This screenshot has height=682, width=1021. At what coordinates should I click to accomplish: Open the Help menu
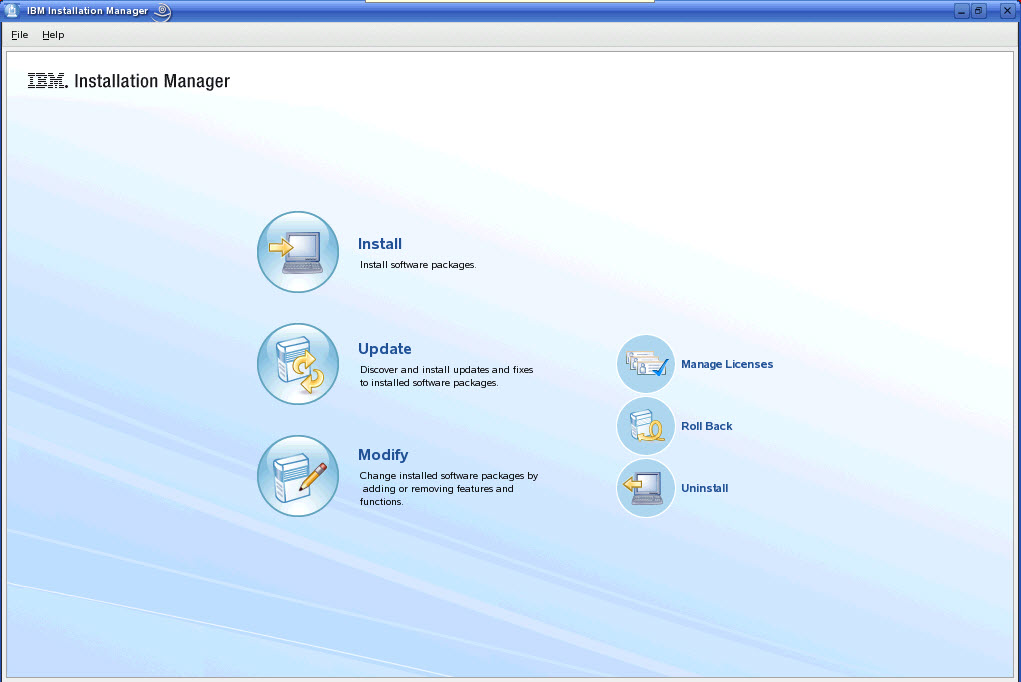coord(53,35)
